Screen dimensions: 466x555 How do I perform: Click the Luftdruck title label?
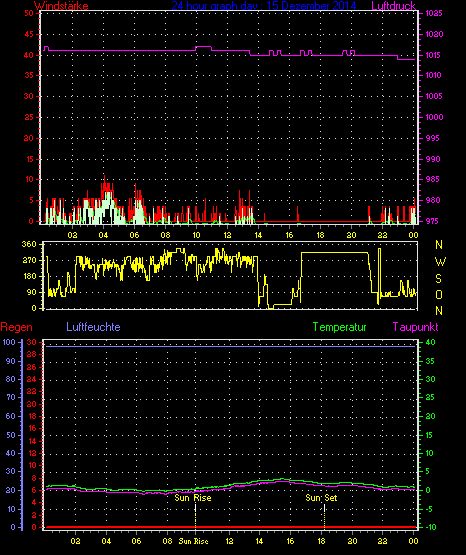pyautogui.click(x=393, y=6)
